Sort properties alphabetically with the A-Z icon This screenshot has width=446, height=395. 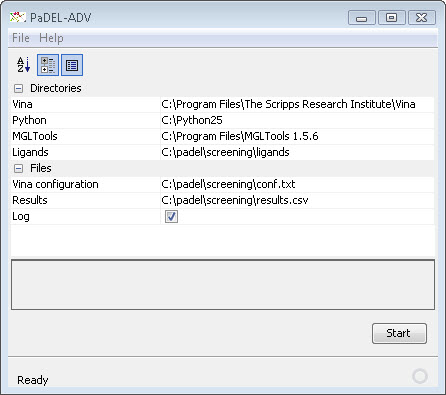[23, 65]
